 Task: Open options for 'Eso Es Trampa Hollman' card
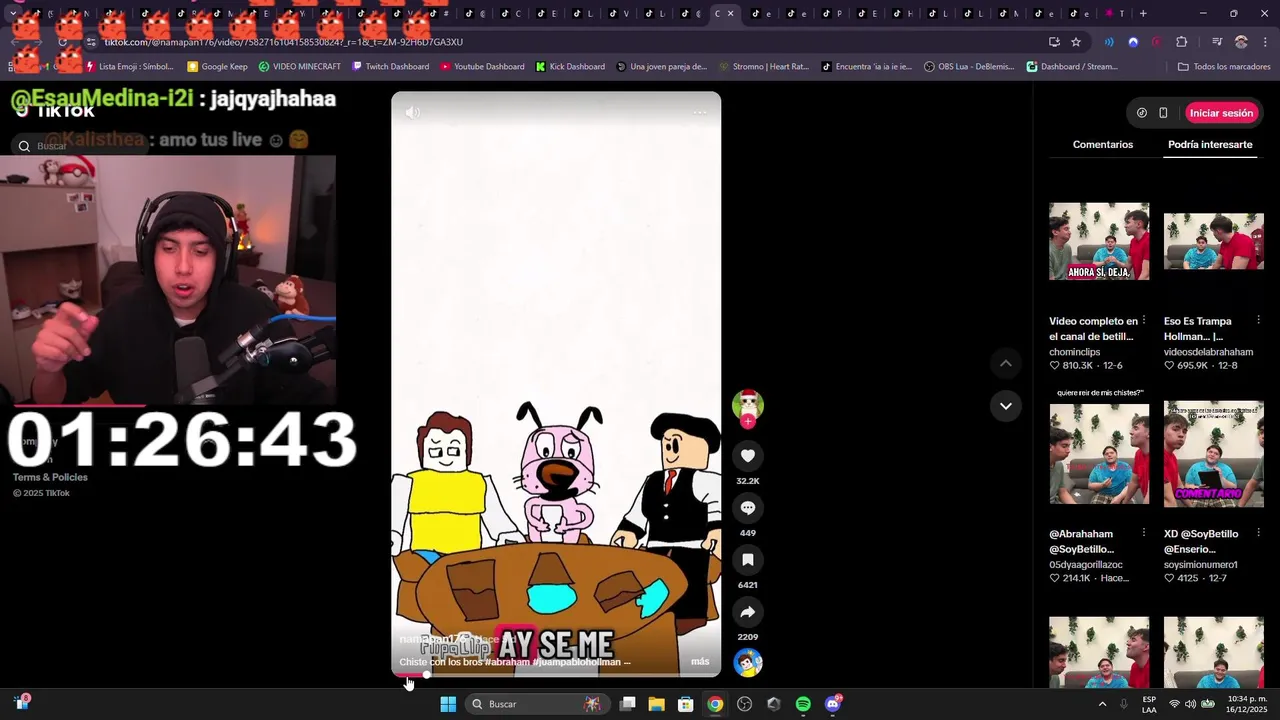pyautogui.click(x=1258, y=321)
